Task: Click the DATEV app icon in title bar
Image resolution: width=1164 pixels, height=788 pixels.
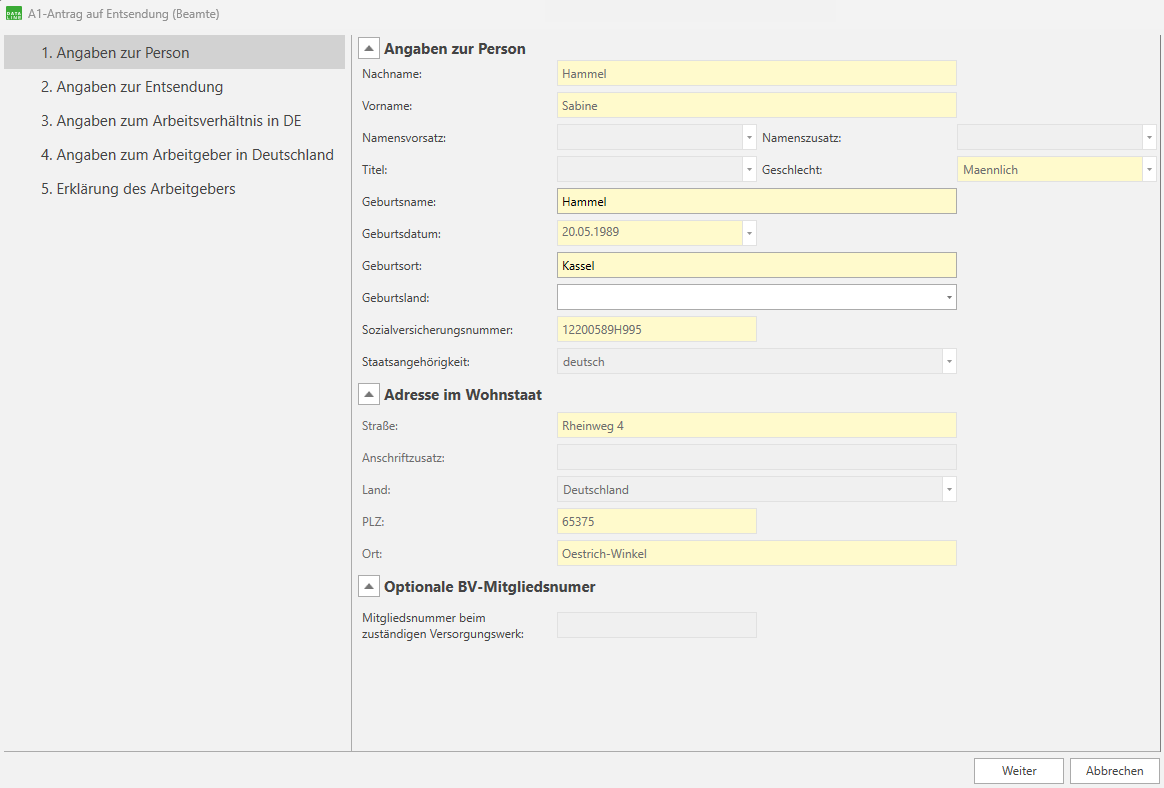Action: [14, 14]
